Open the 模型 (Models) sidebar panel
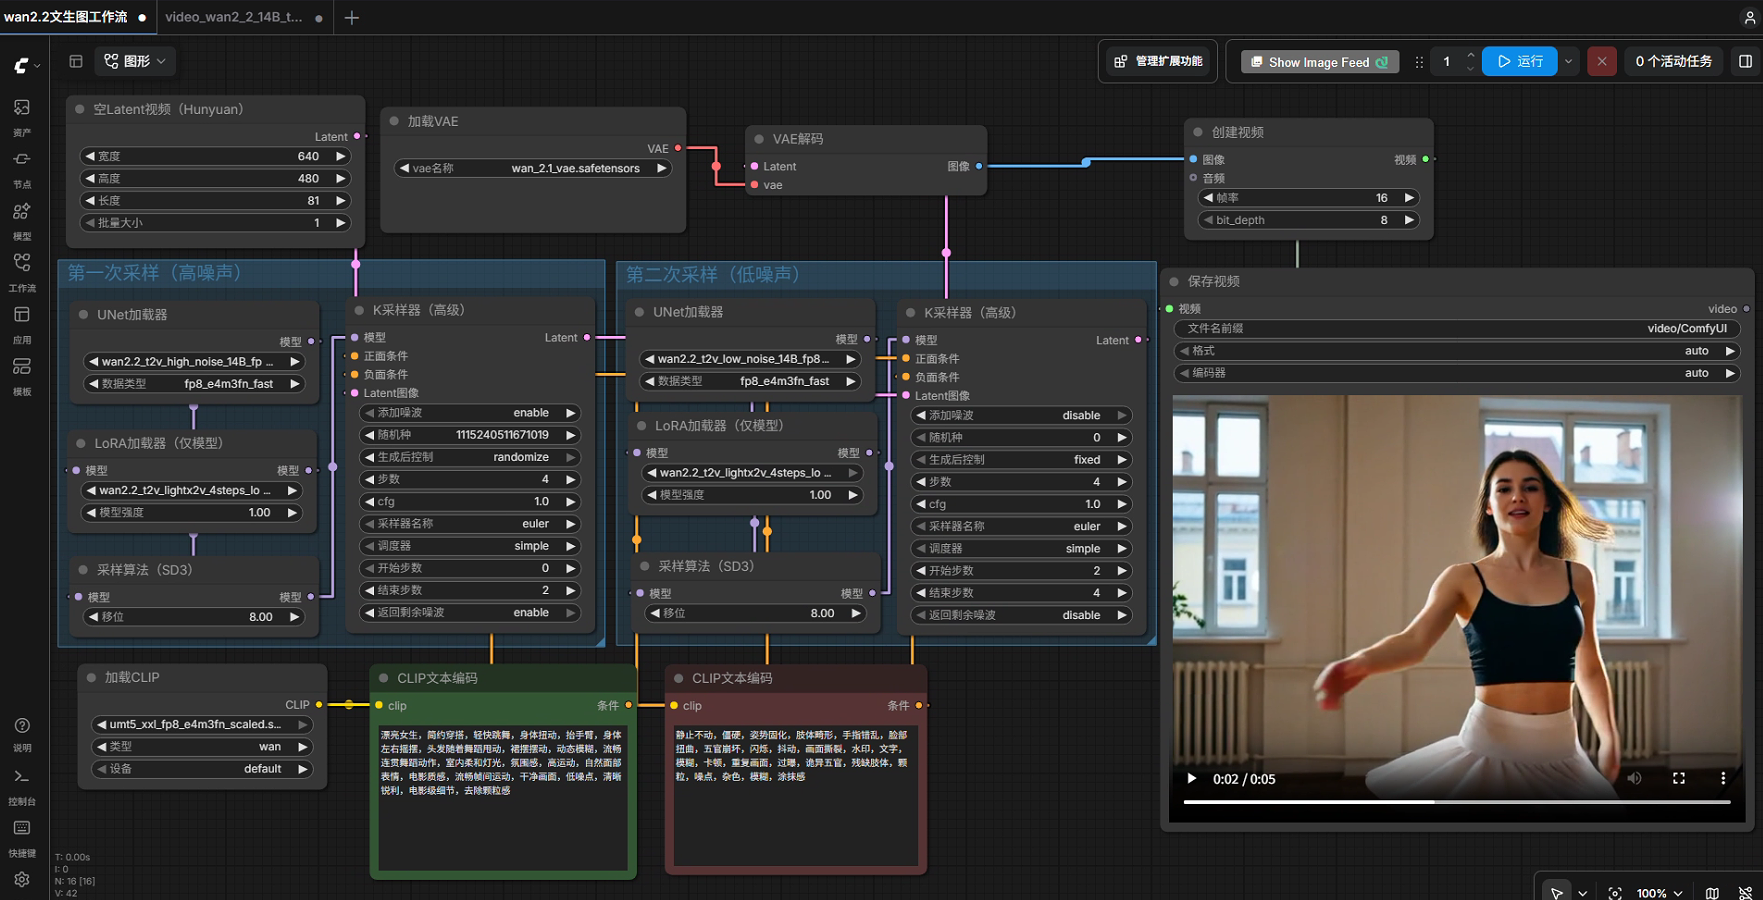Image resolution: width=1763 pixels, height=900 pixels. (22, 220)
